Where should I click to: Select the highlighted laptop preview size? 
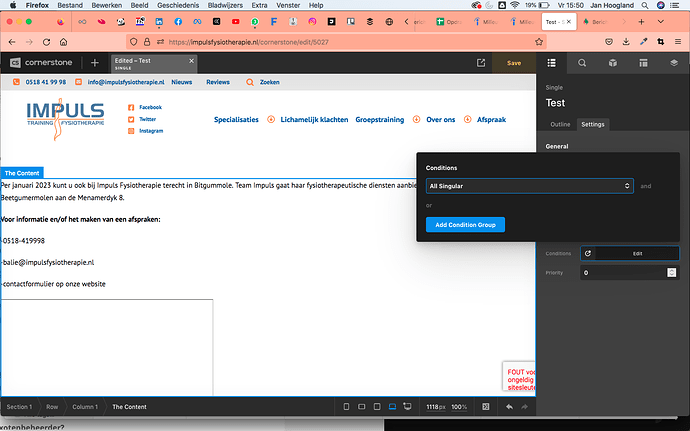pyautogui.click(x=392, y=407)
